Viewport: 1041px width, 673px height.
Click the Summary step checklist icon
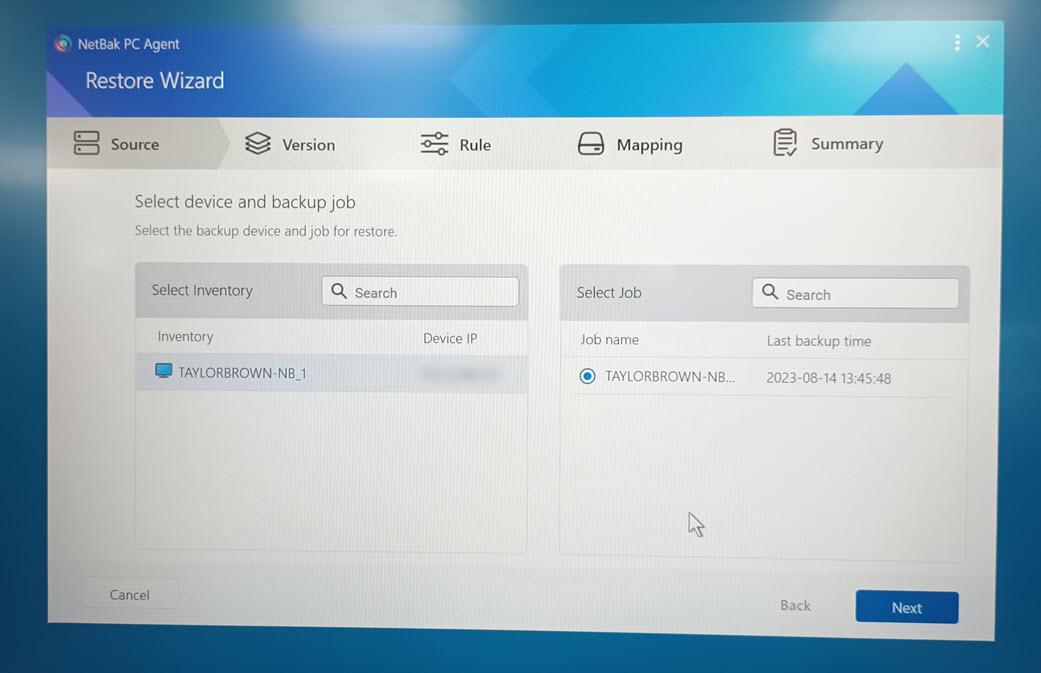point(785,143)
